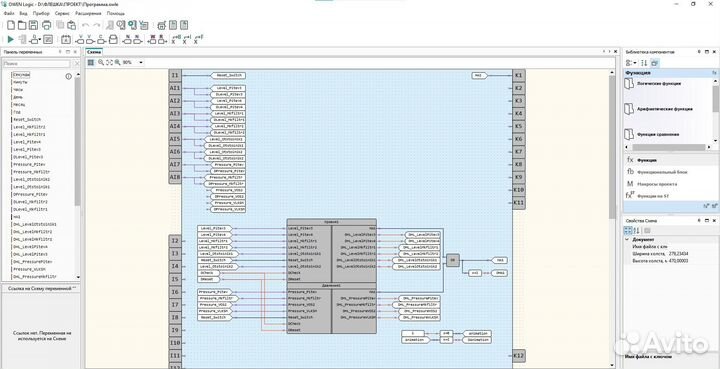
Task: Open the Сервис menu
Action: coord(62,13)
